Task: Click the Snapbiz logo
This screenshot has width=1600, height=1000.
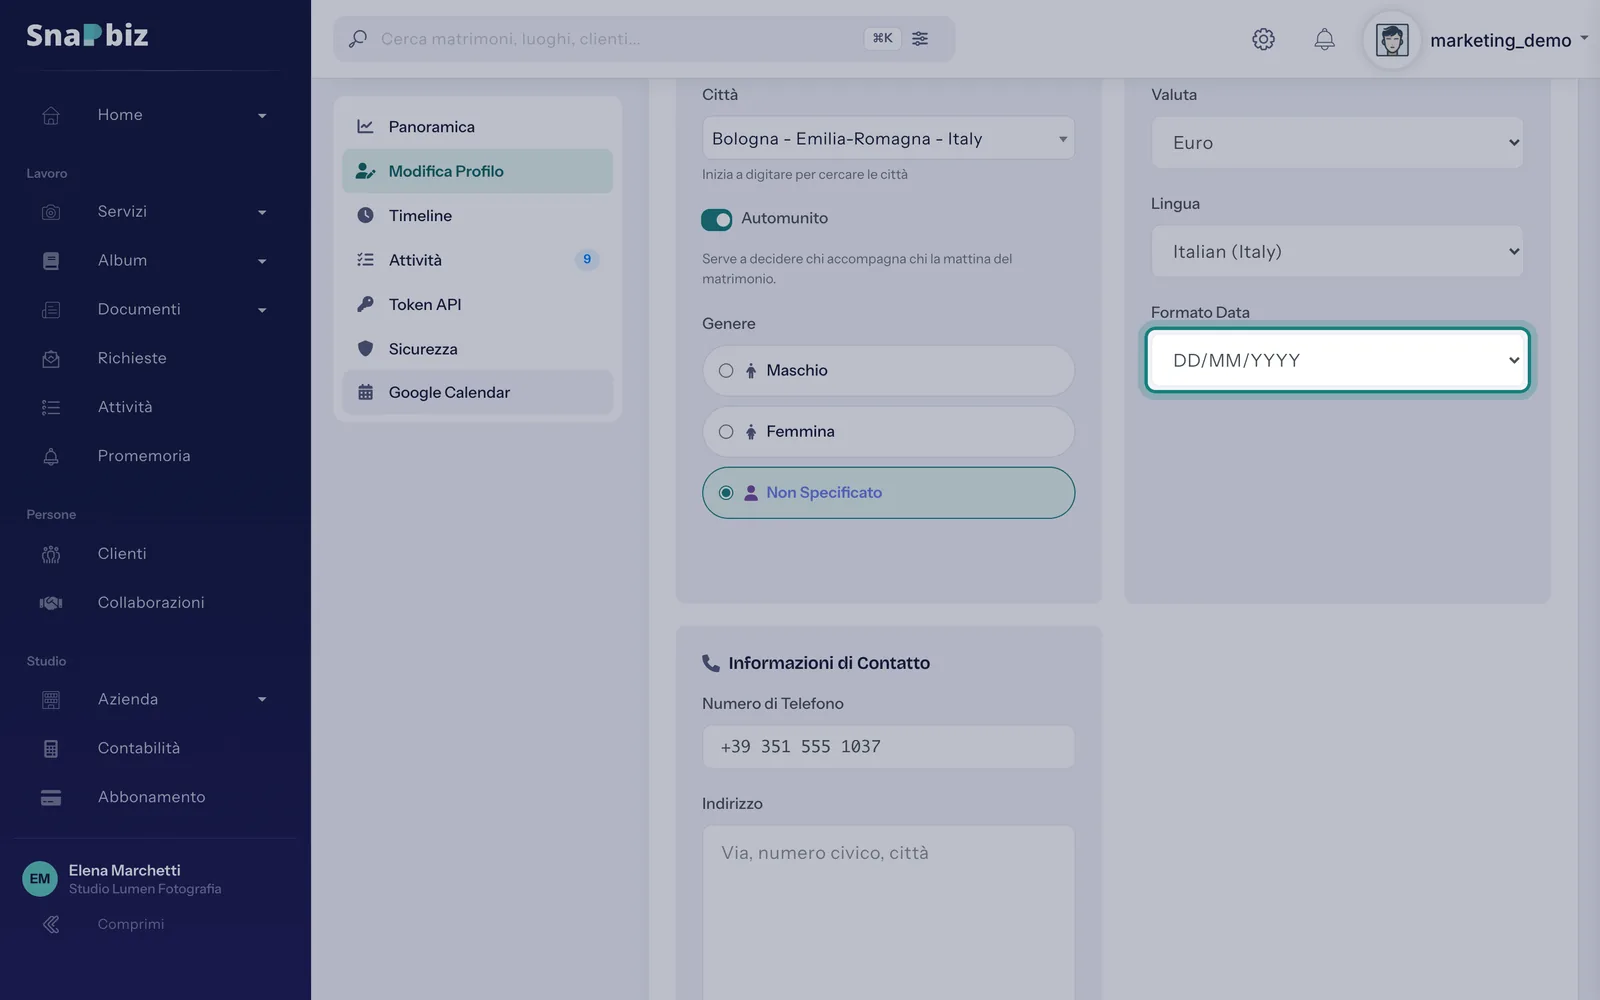Action: (x=87, y=35)
